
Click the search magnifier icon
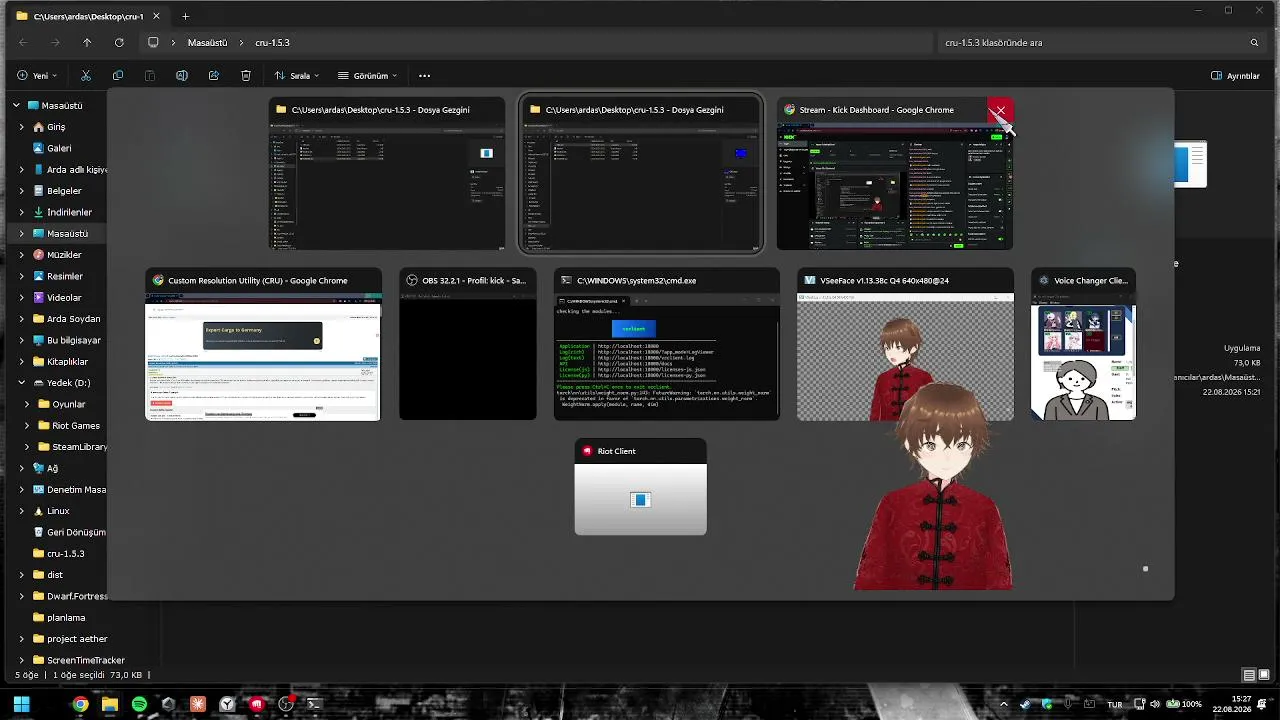tap(1254, 43)
